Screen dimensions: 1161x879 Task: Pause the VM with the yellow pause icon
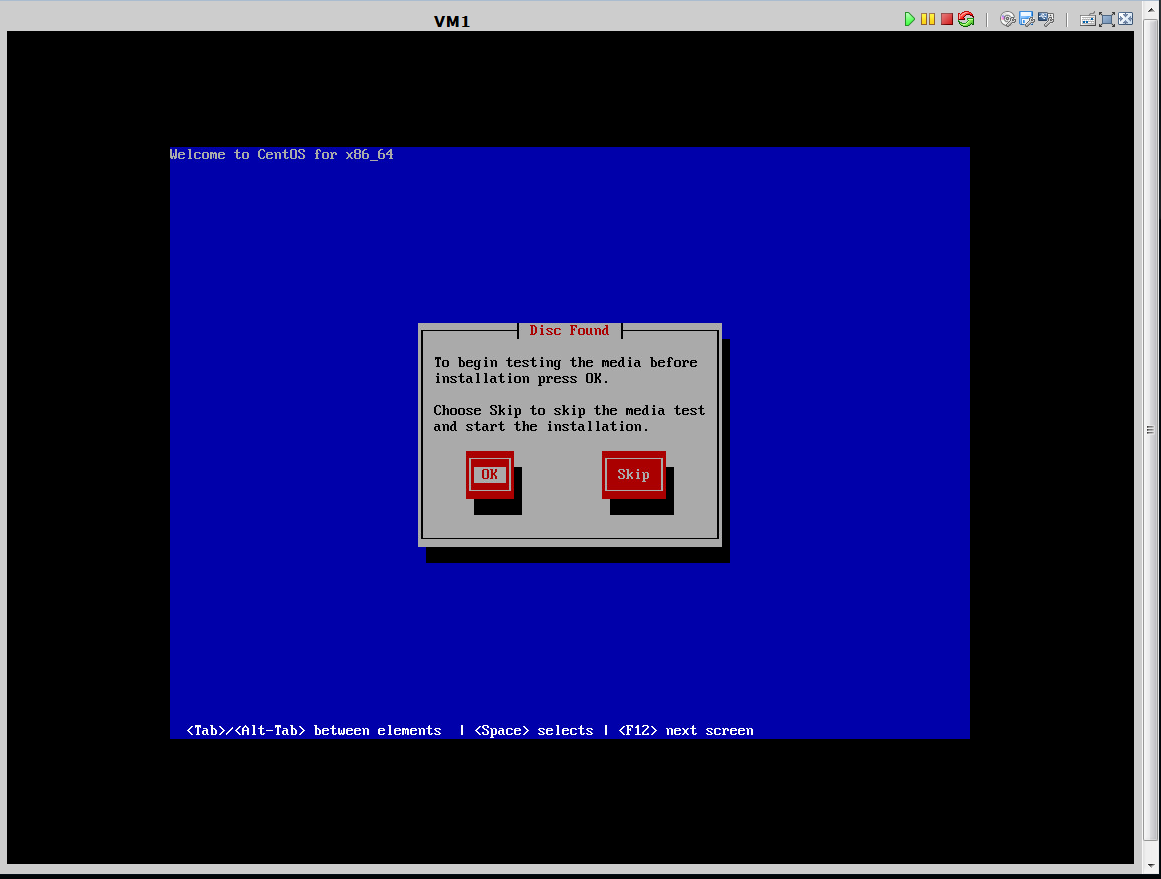[928, 19]
